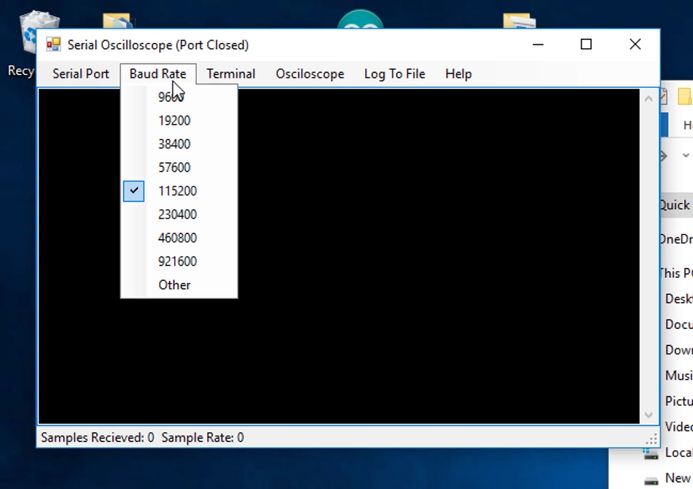Screen dimensions: 693x489
Task: Open the Terminal menu
Action: click(x=231, y=74)
